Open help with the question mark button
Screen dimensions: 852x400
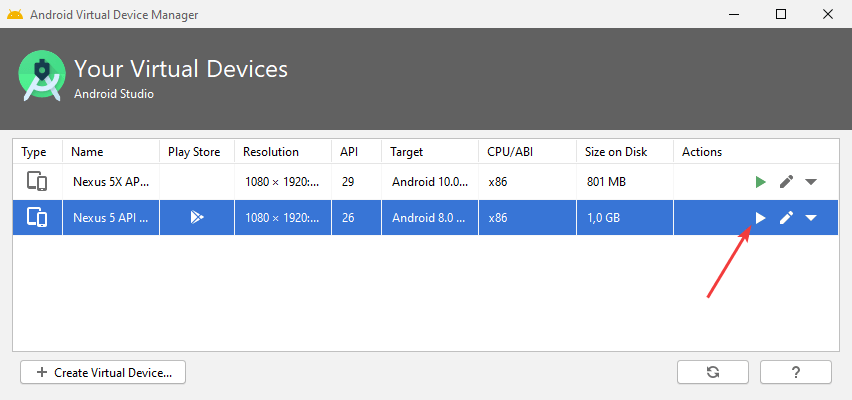click(x=796, y=372)
